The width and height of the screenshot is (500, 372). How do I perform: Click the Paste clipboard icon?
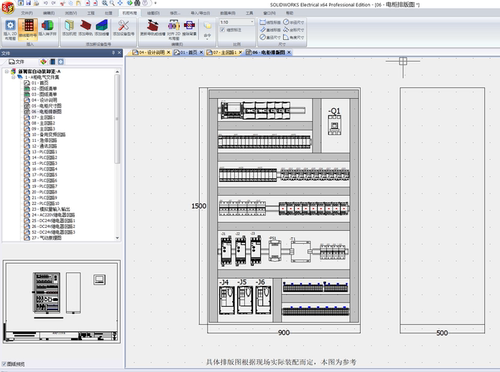coord(78,3)
